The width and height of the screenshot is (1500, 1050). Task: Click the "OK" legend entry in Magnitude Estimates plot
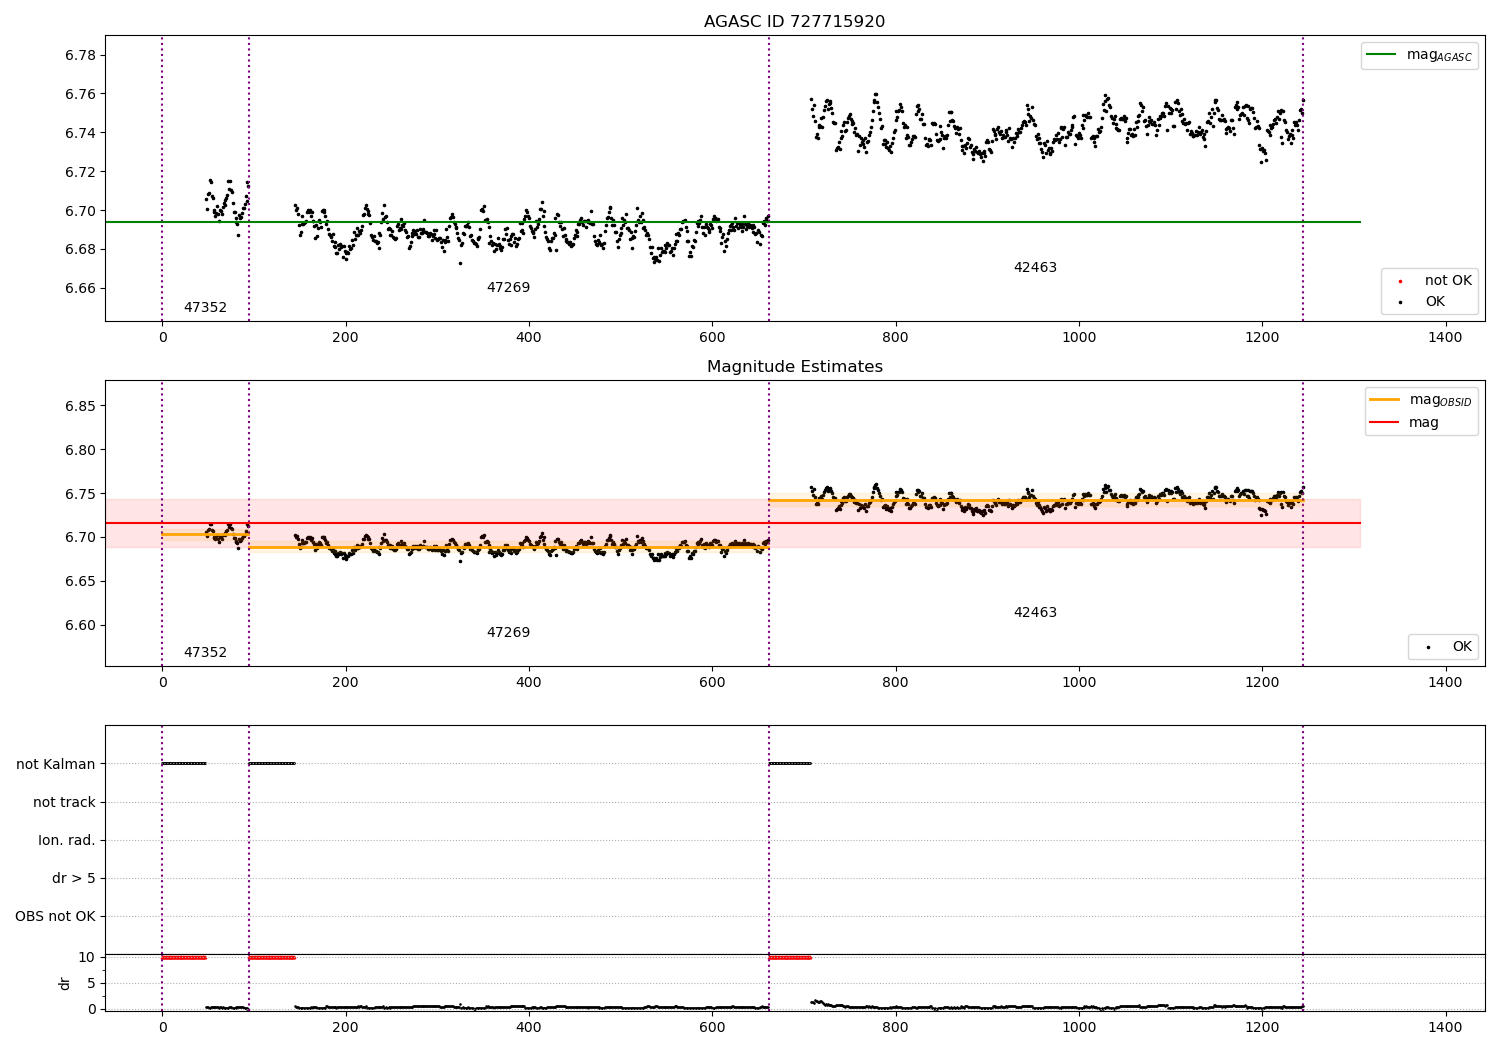point(1462,646)
